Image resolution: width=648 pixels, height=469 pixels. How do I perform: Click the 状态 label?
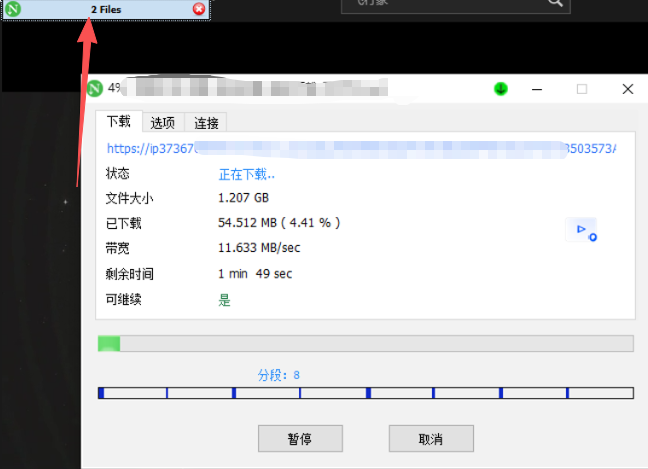tap(118, 173)
